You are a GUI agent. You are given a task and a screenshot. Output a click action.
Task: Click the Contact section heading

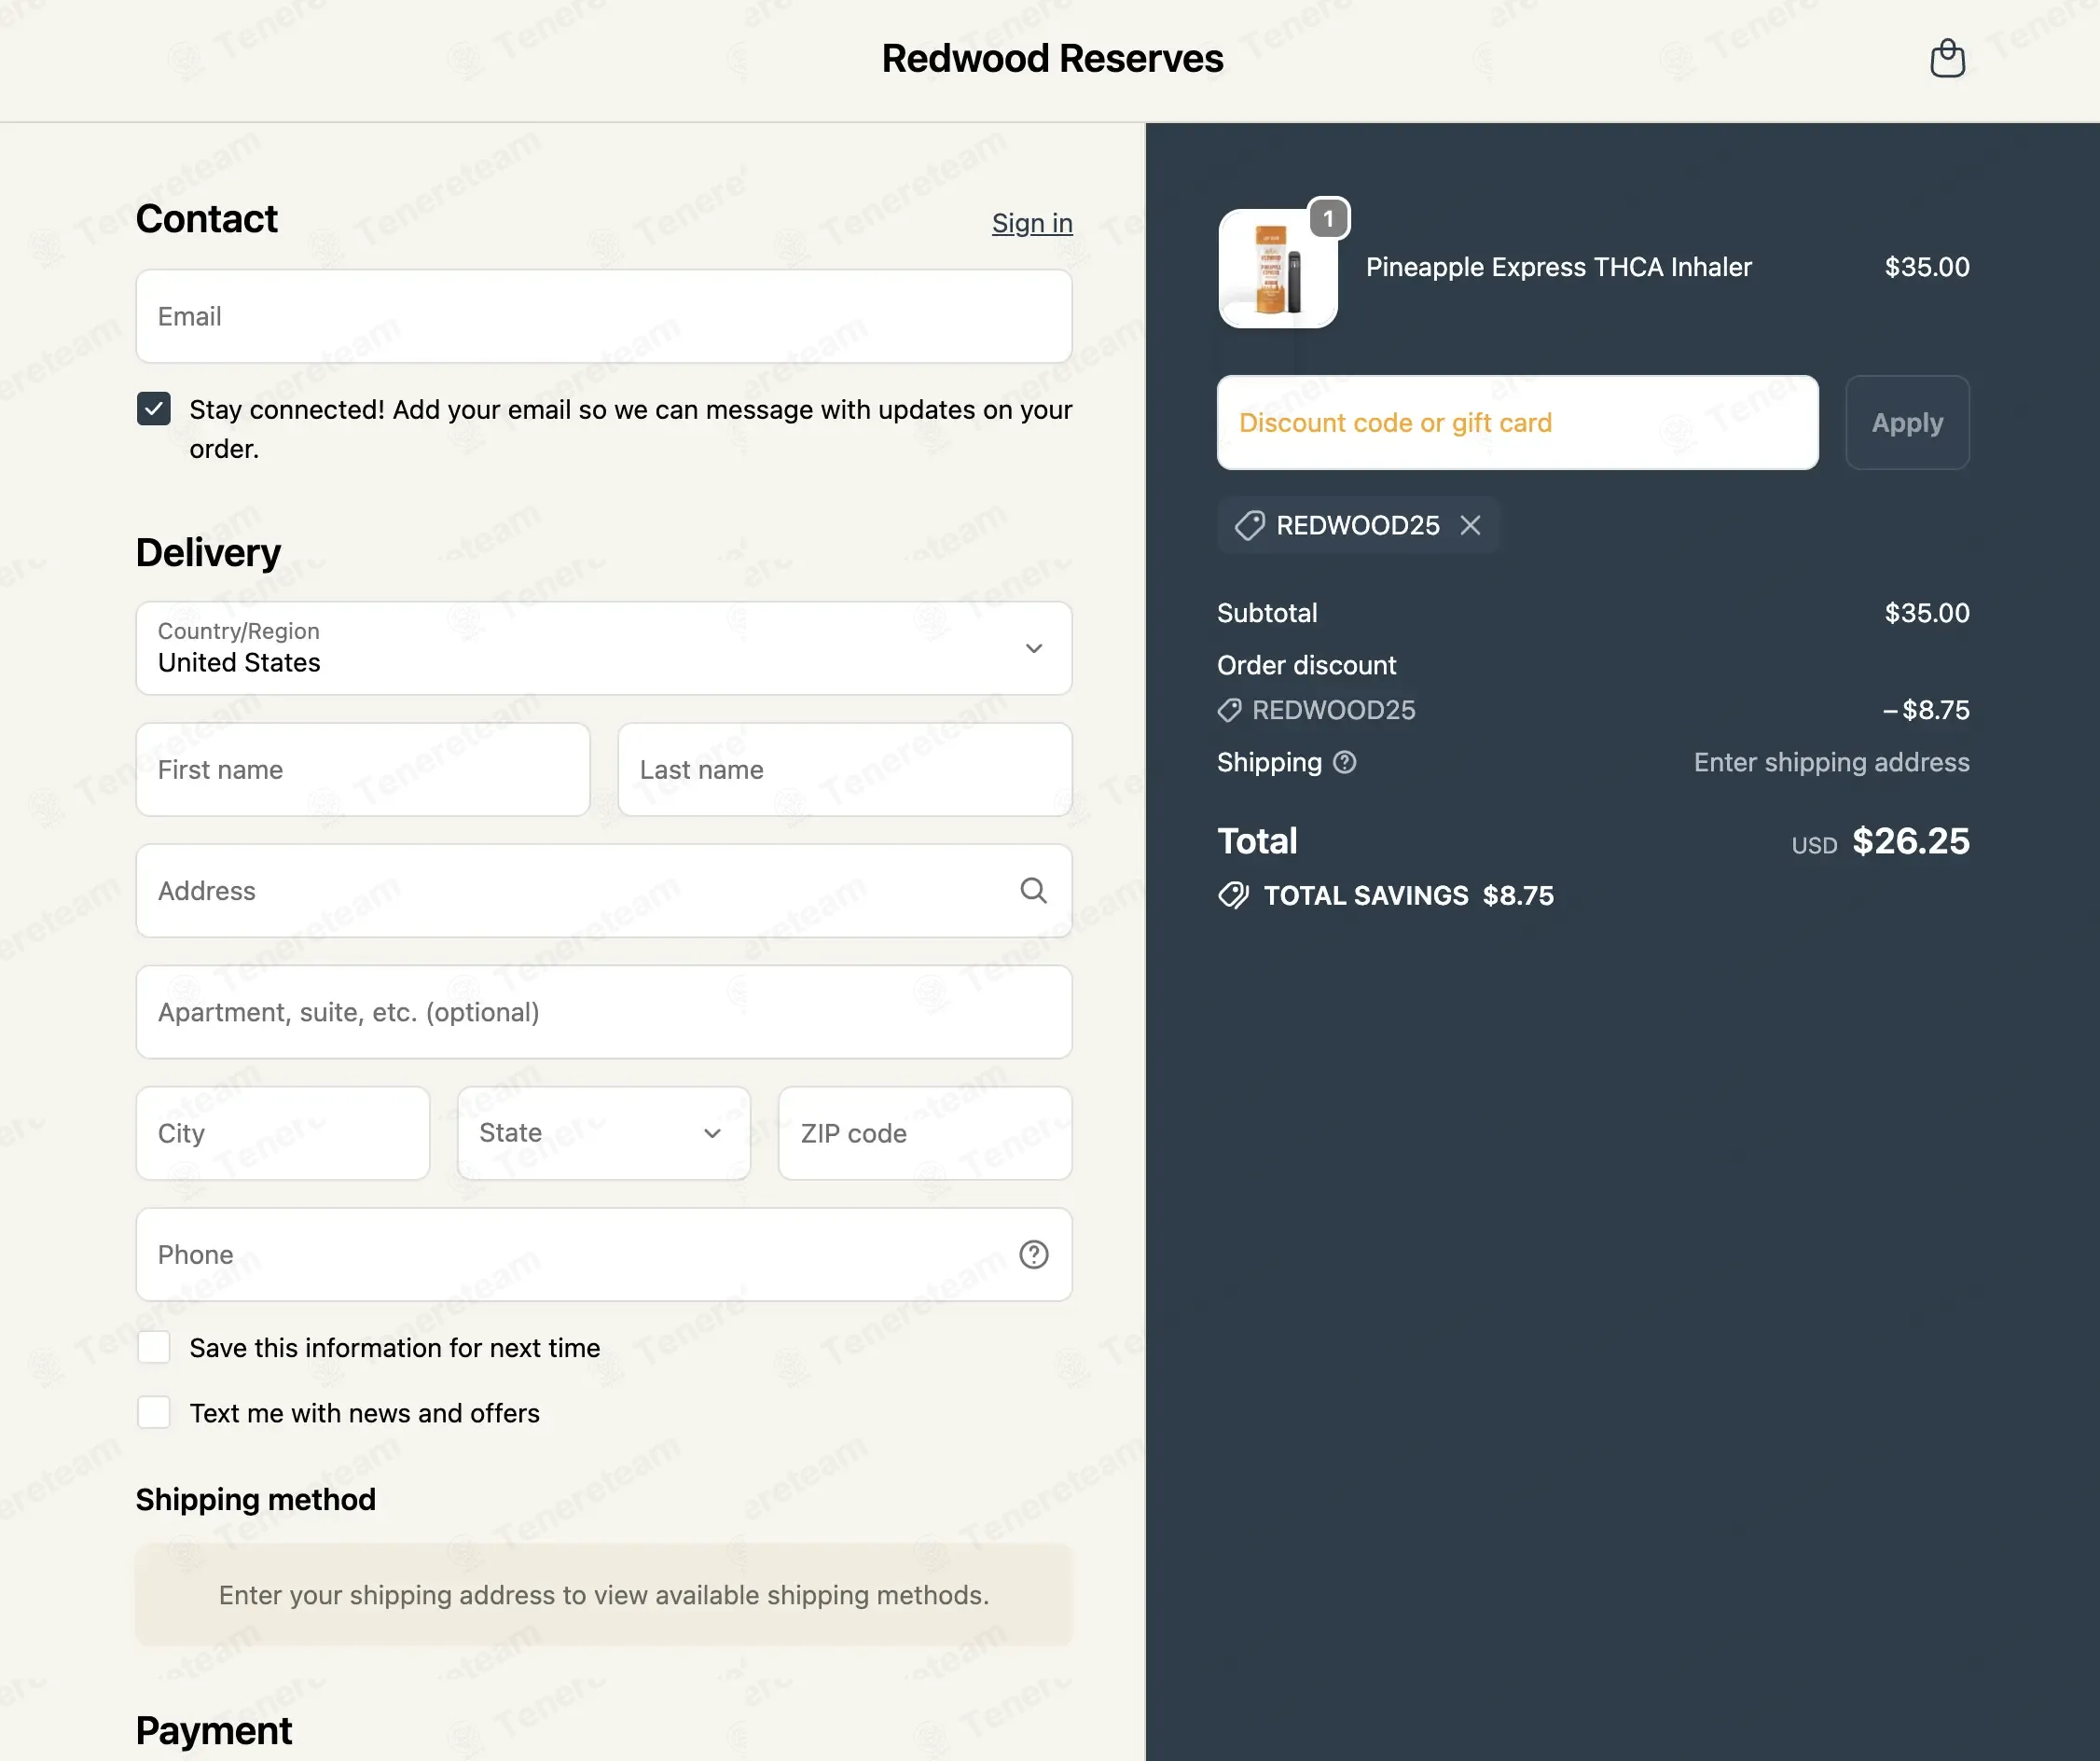click(x=207, y=218)
